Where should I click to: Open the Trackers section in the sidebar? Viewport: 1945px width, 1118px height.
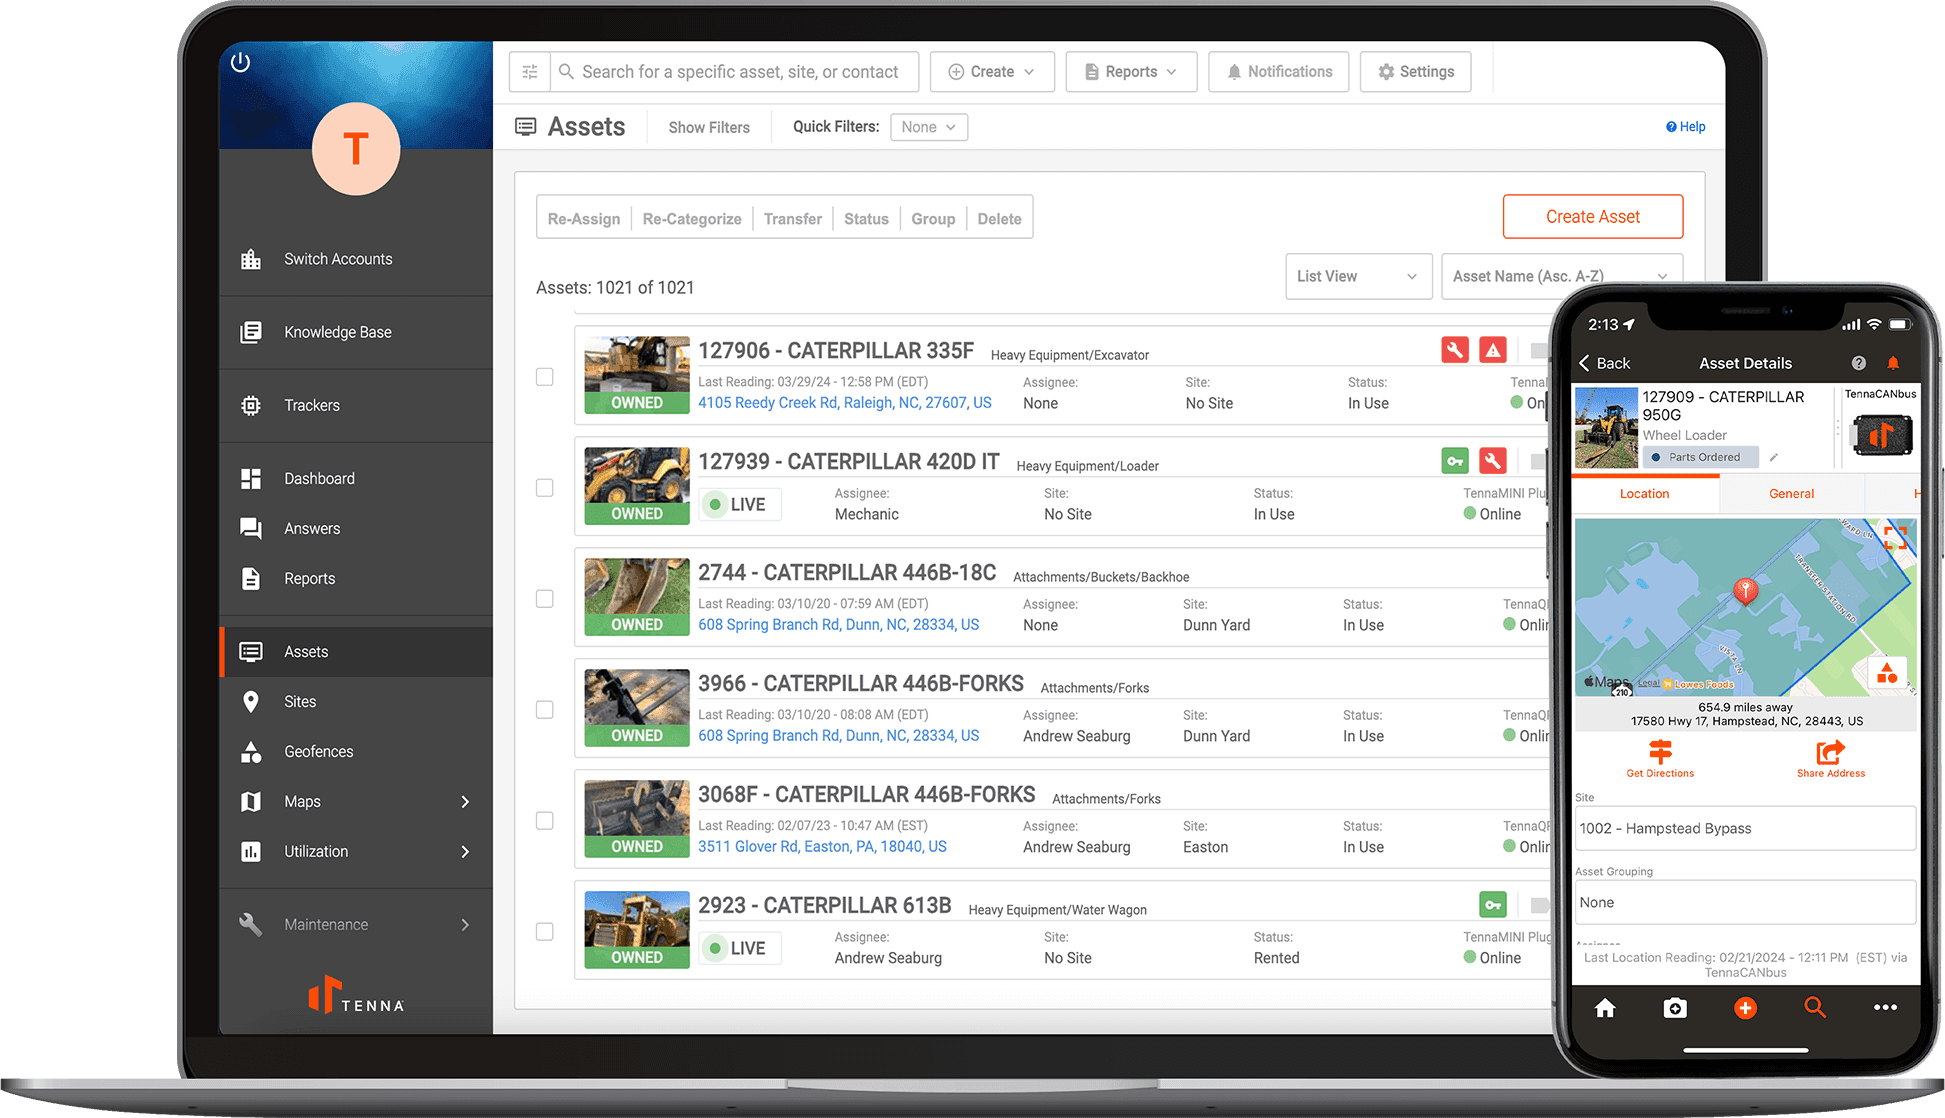click(x=312, y=405)
